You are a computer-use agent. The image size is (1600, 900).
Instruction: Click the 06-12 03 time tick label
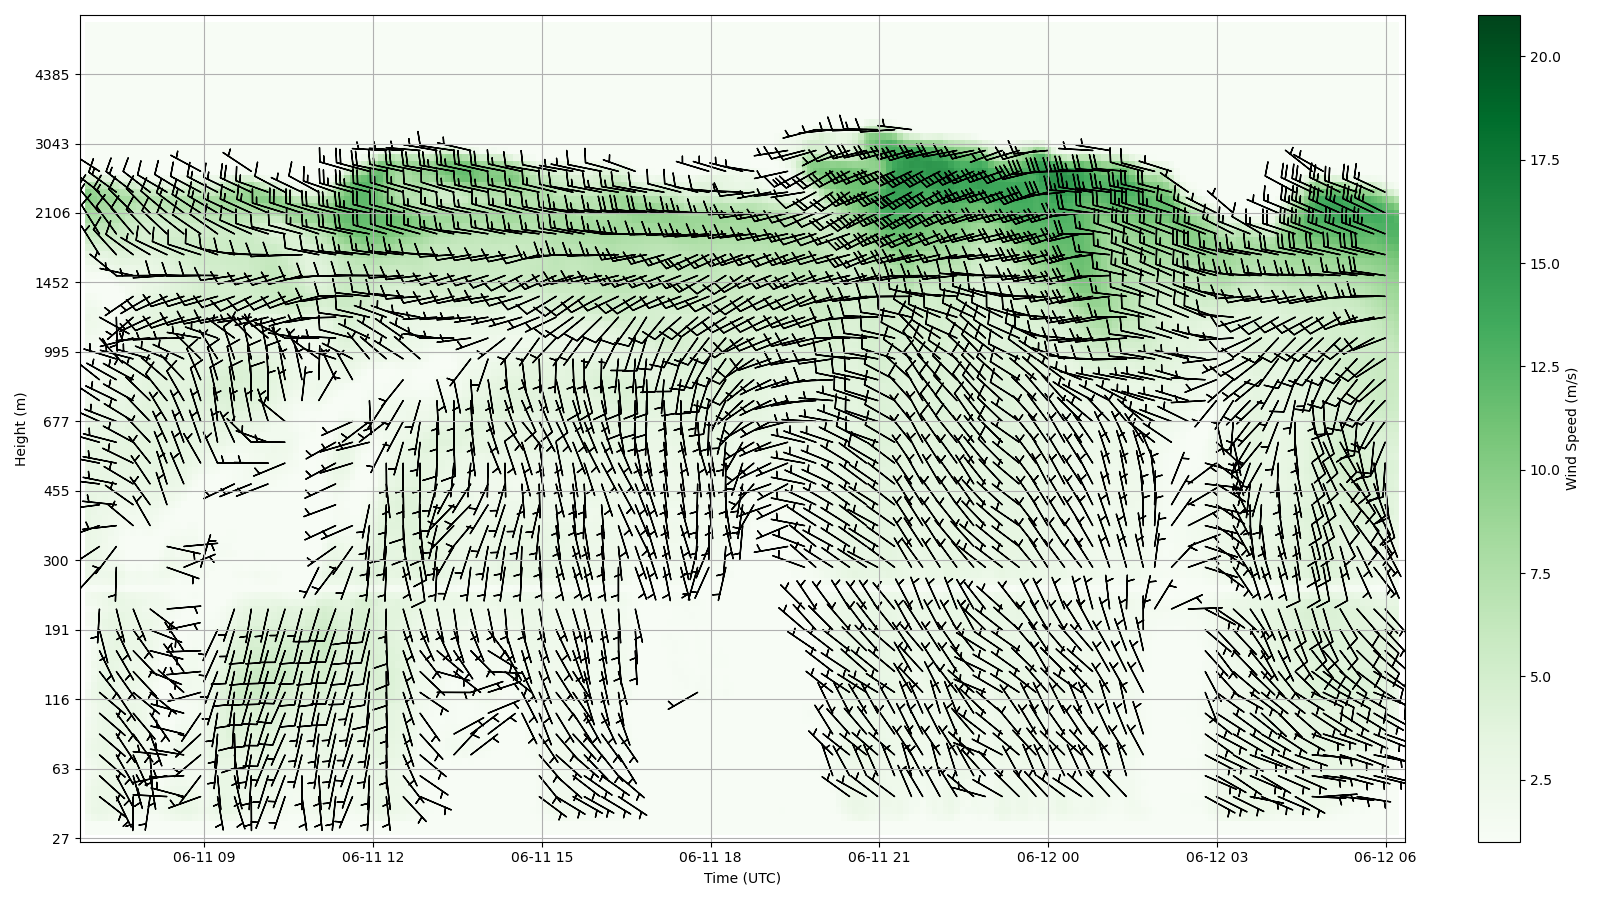pyautogui.click(x=1217, y=857)
